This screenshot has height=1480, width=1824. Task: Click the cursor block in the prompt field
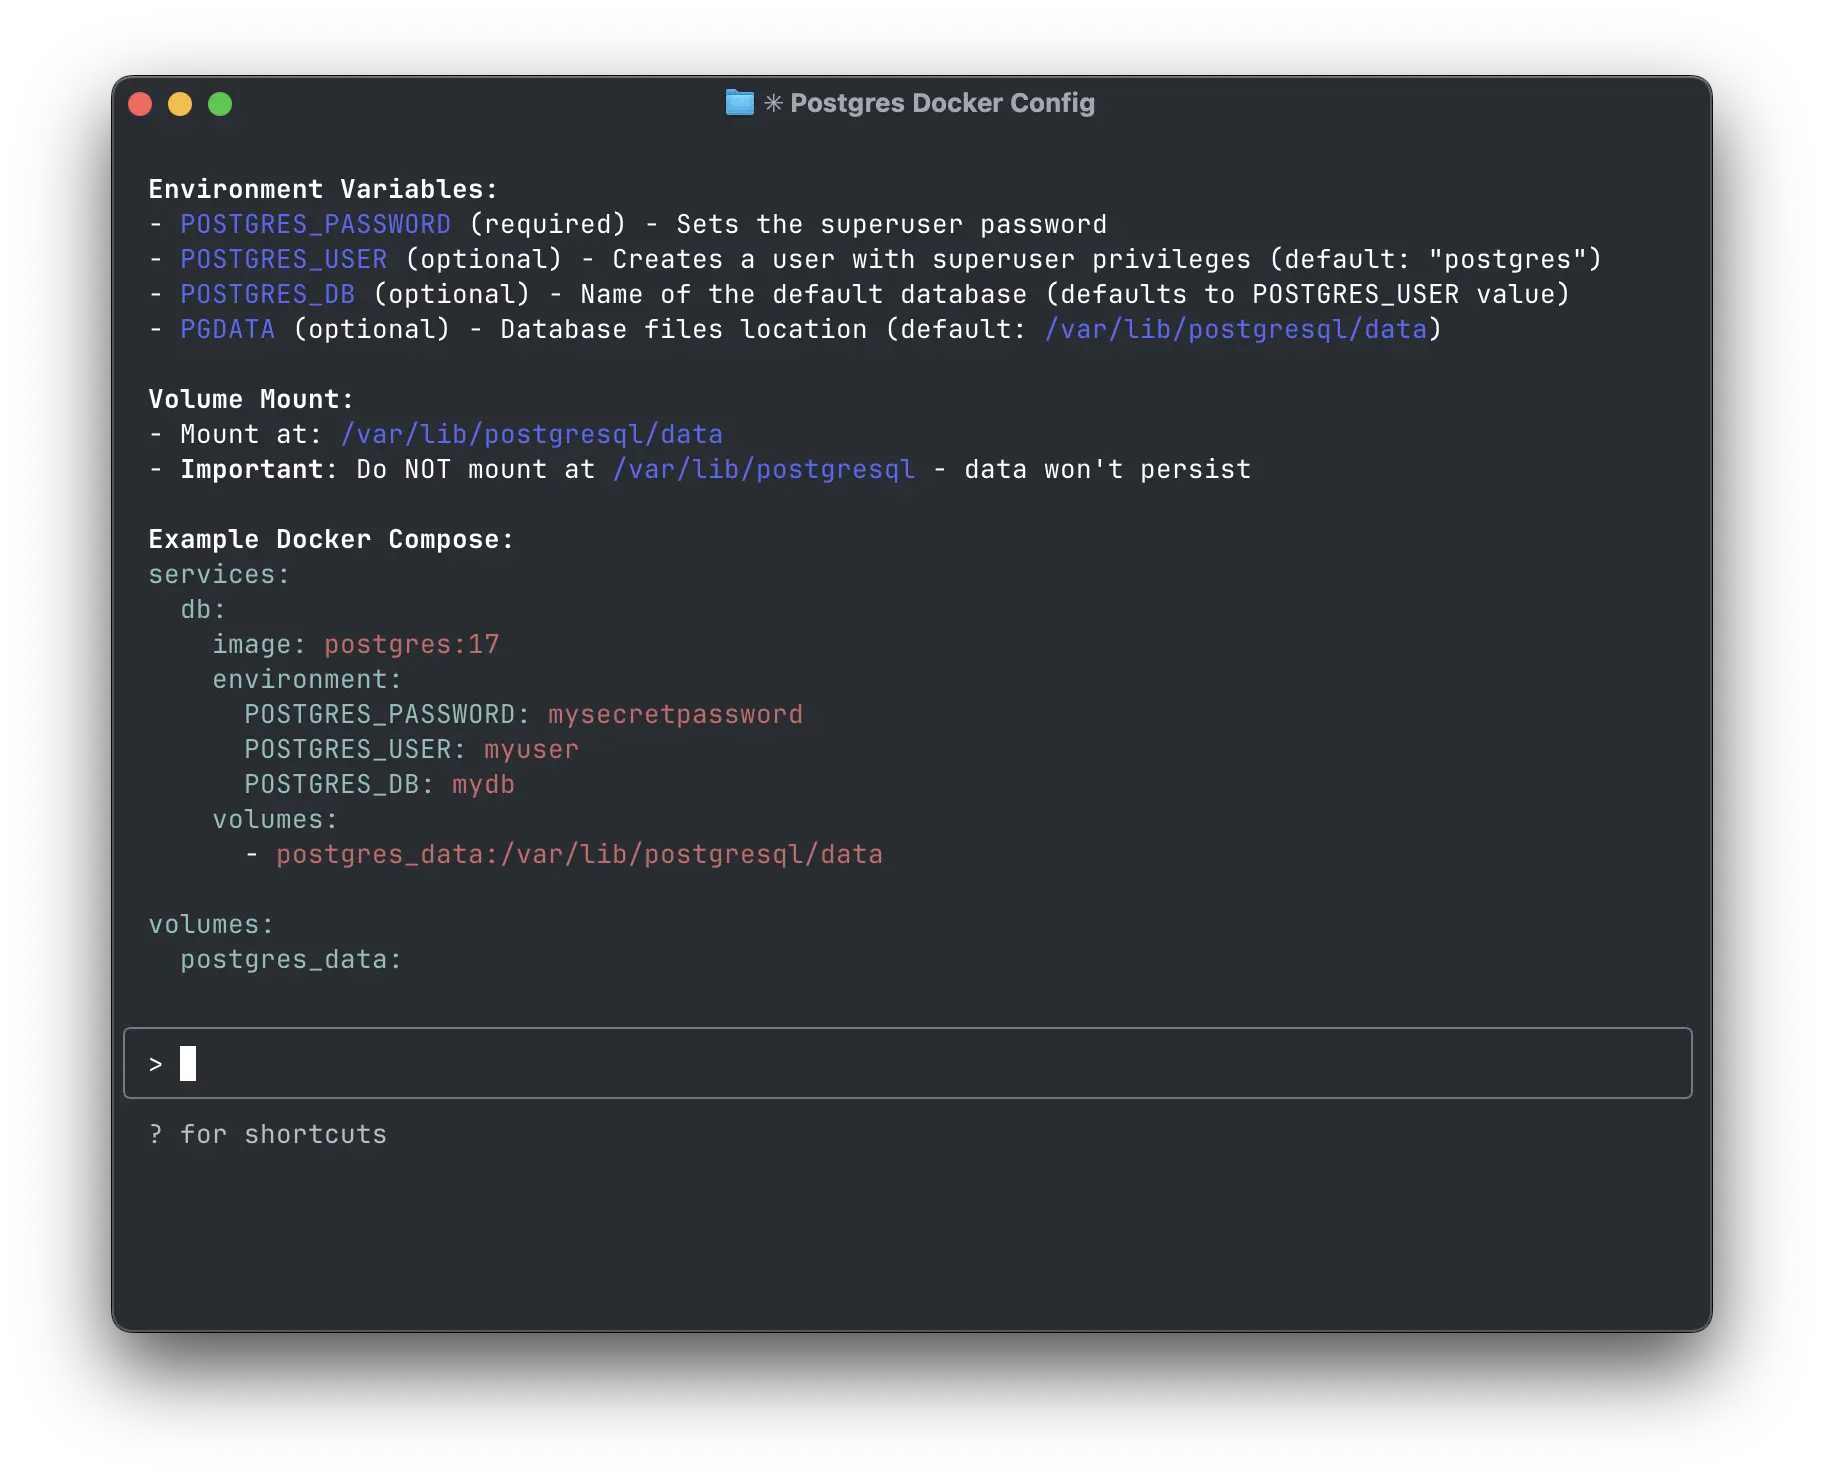[188, 1063]
